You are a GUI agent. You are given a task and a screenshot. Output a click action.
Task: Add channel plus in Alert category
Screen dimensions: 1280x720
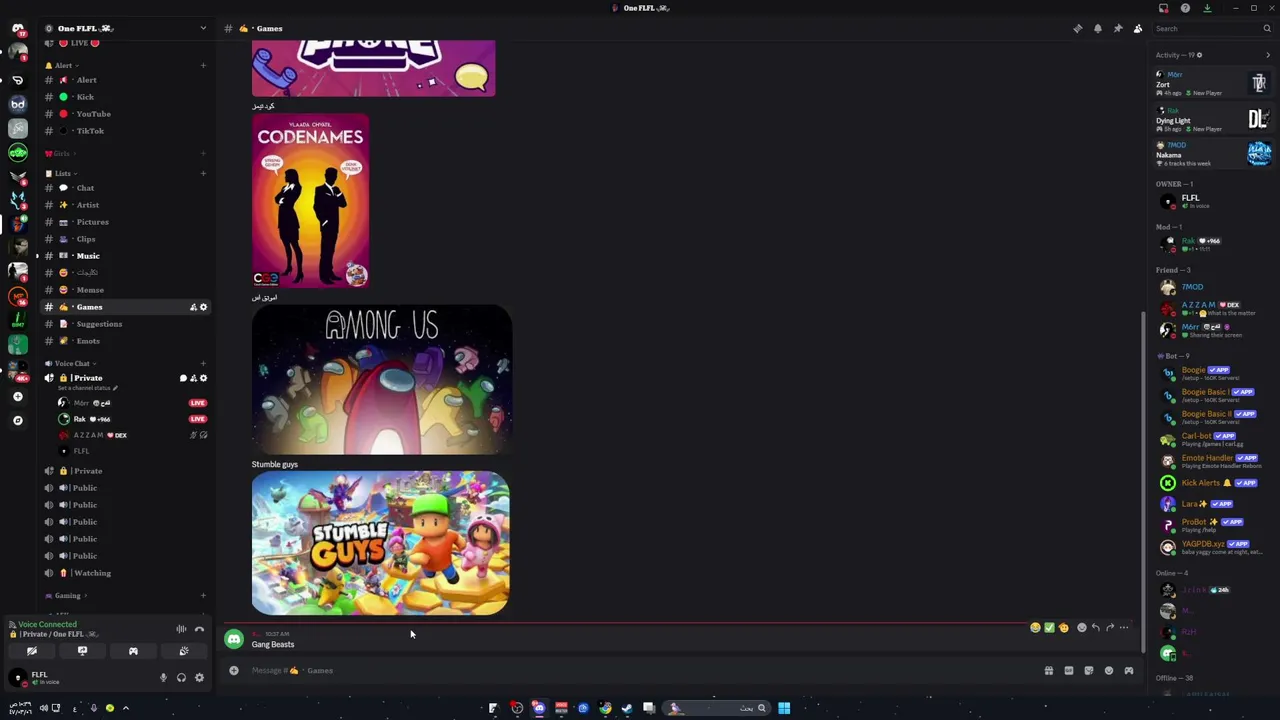pyautogui.click(x=203, y=65)
